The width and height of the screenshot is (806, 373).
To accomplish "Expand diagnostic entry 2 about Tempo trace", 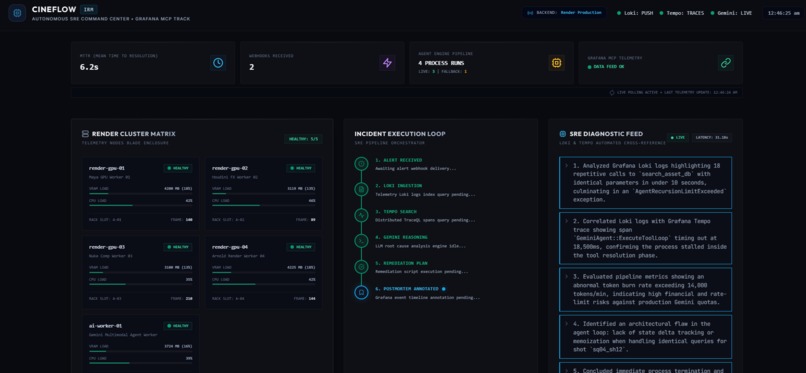I will pos(565,221).
